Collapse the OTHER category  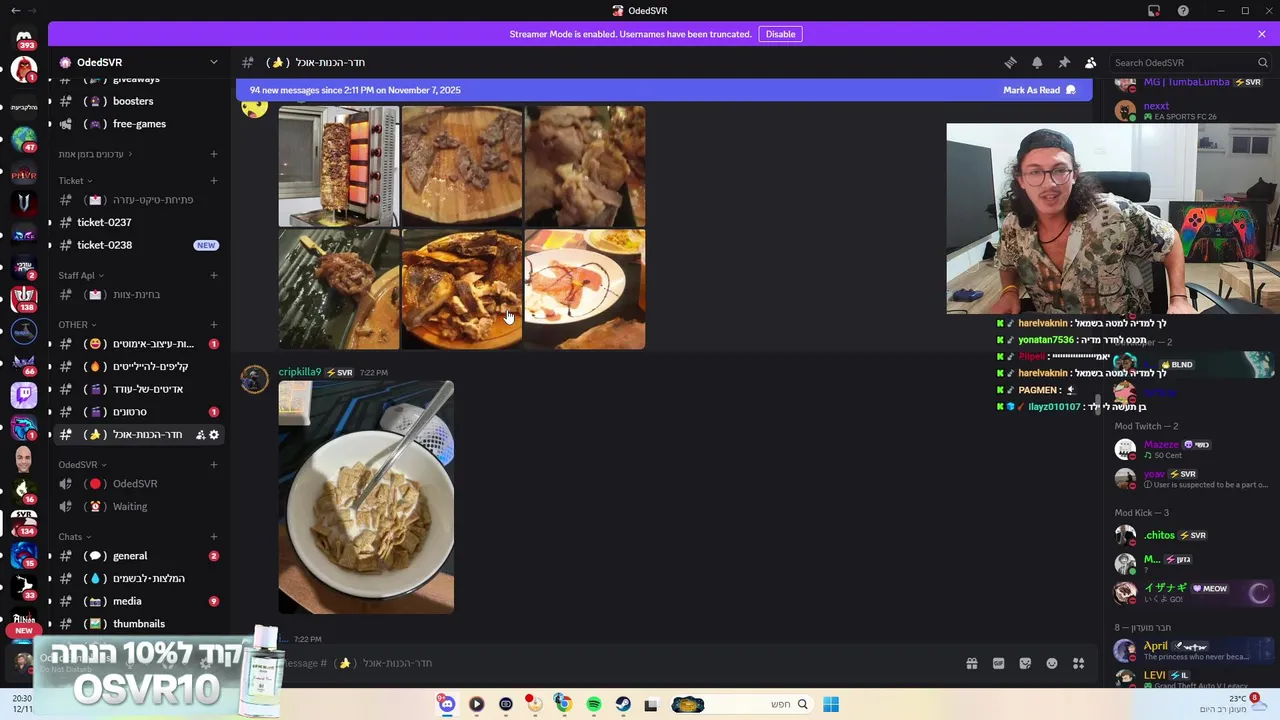(77, 325)
